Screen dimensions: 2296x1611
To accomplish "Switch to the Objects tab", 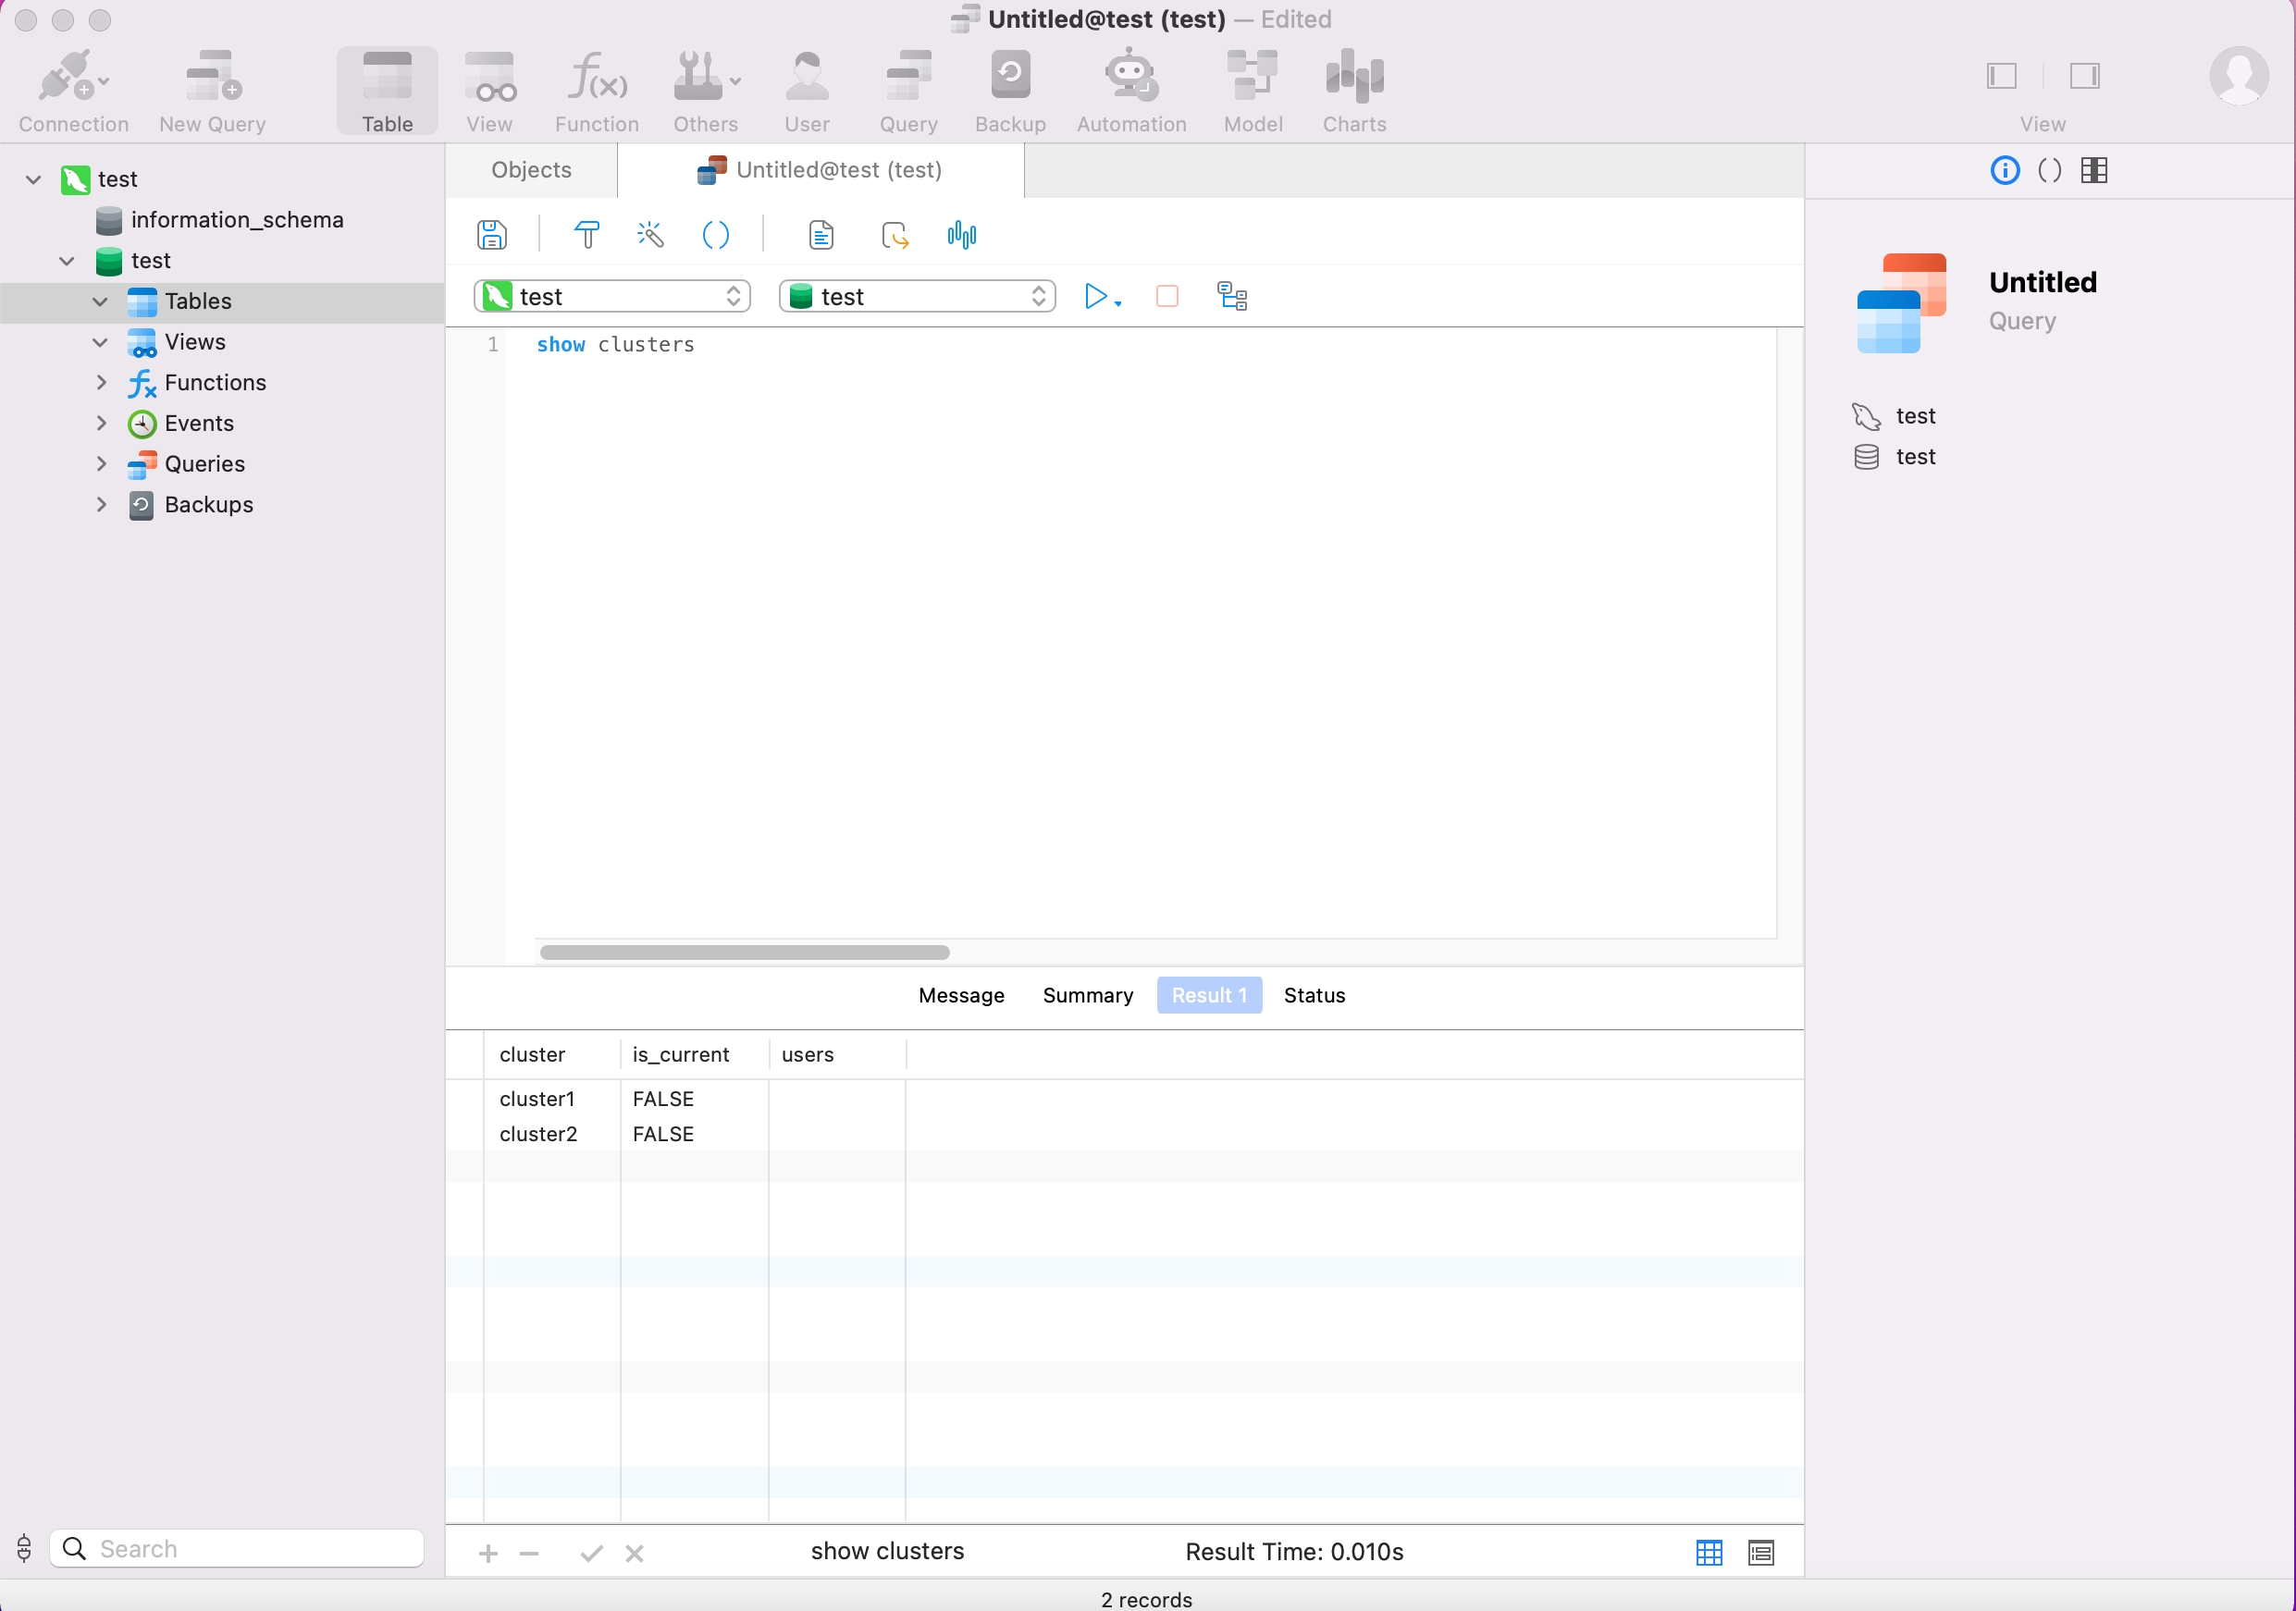I will (x=531, y=170).
